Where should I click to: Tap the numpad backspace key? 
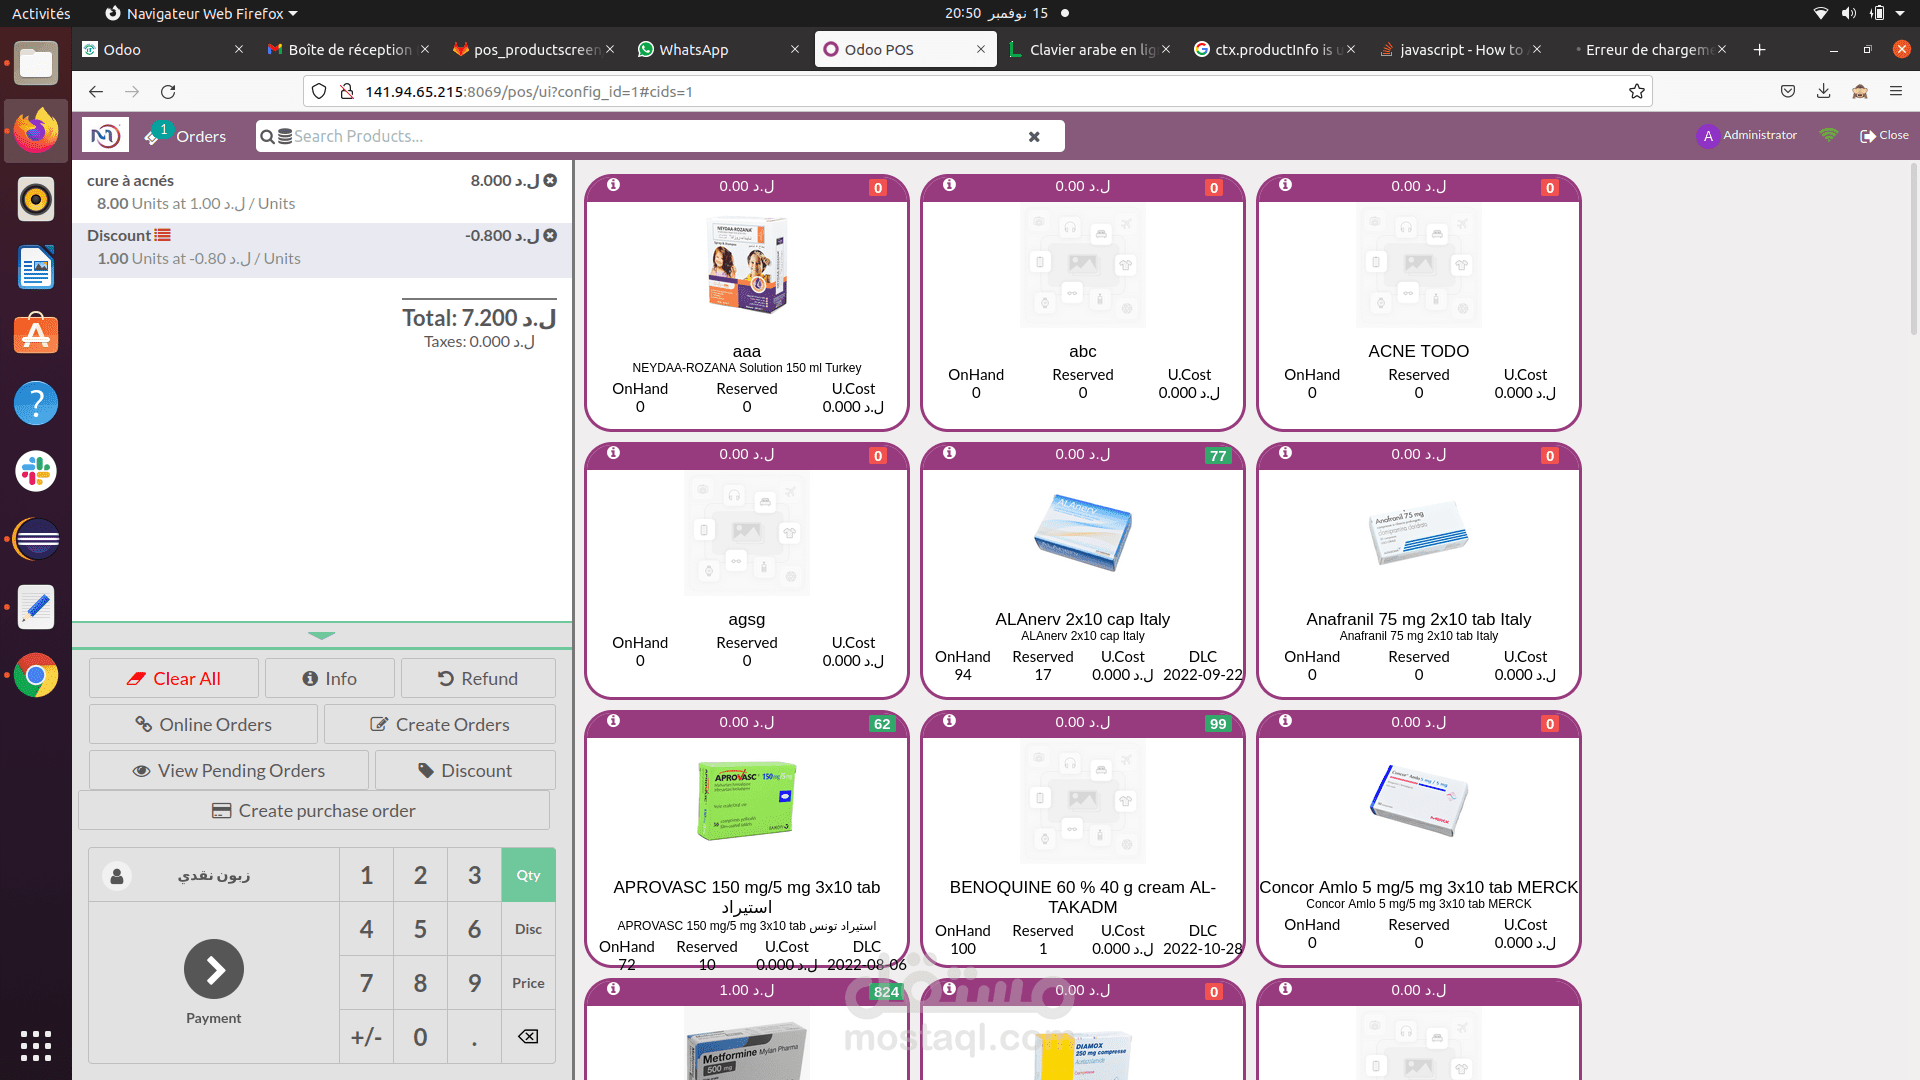(x=528, y=1037)
